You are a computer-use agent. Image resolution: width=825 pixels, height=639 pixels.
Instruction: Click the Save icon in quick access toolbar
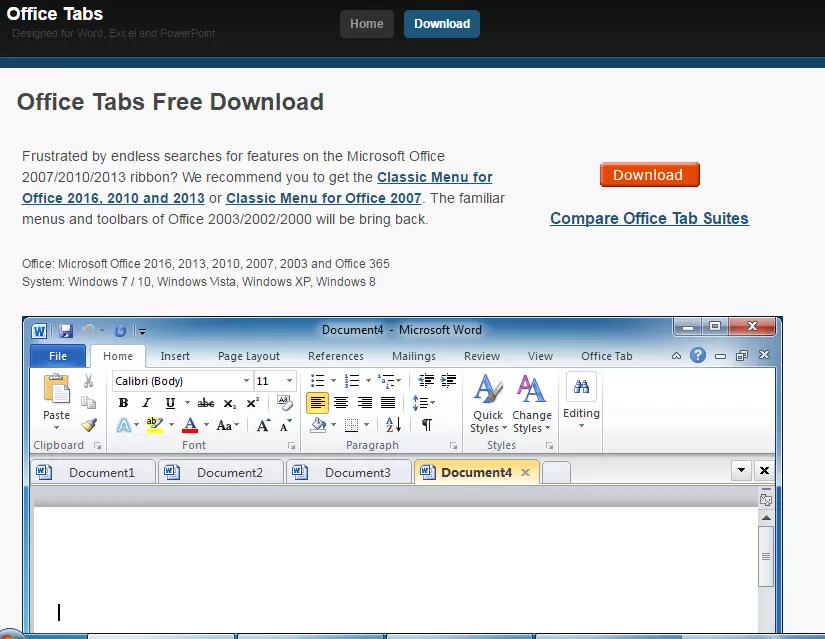tap(66, 330)
